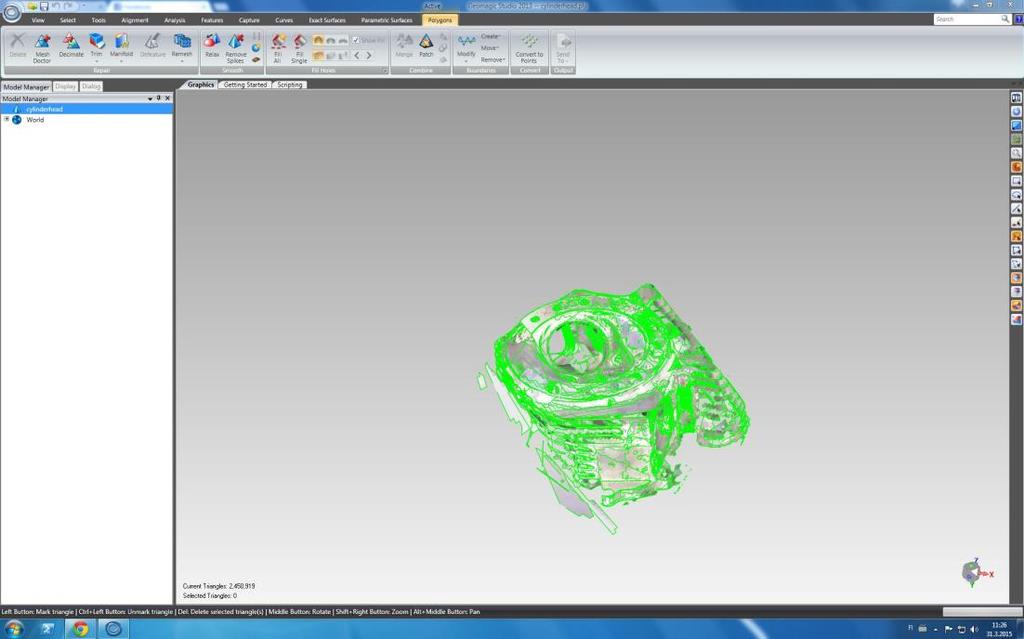This screenshot has height=639, width=1024.
Task: Open quick access toolbar customize arrow
Action: pos(83,6)
